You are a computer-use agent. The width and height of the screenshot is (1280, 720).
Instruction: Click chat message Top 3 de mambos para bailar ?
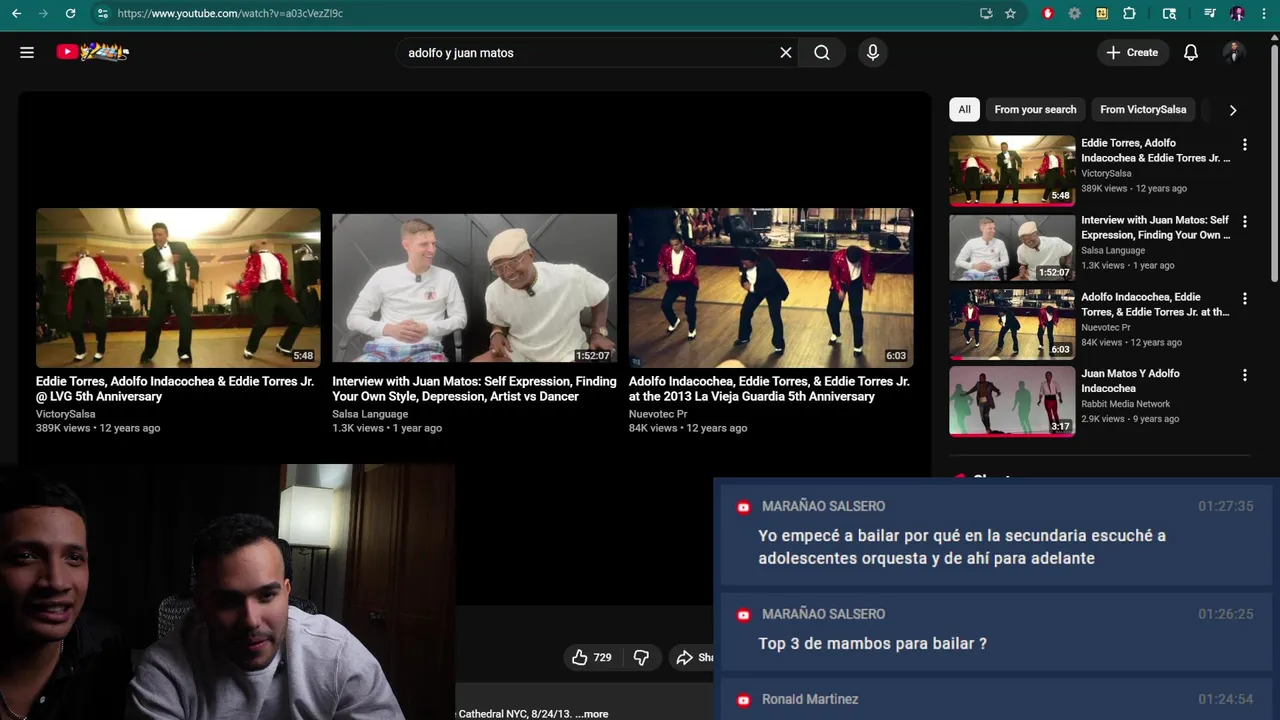[872, 644]
